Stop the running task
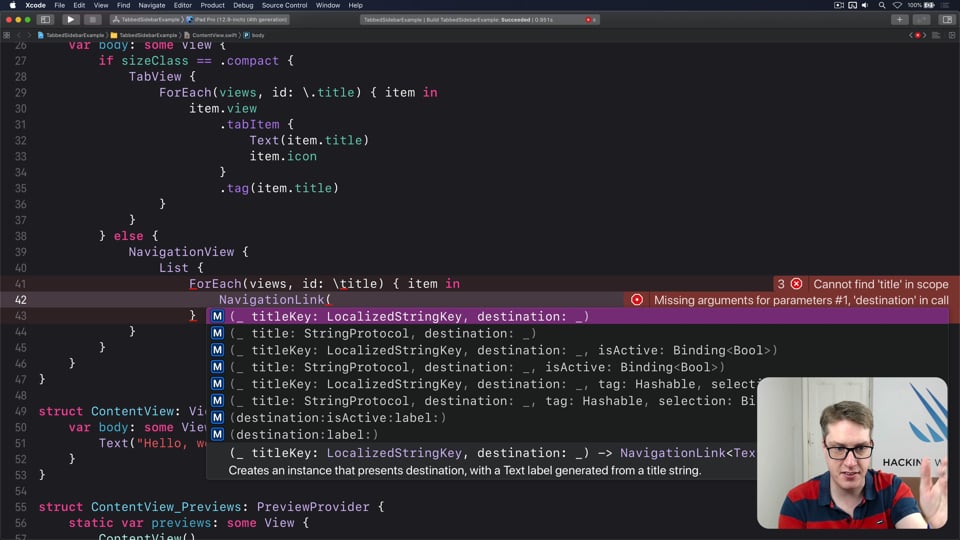960x540 pixels. click(x=92, y=20)
